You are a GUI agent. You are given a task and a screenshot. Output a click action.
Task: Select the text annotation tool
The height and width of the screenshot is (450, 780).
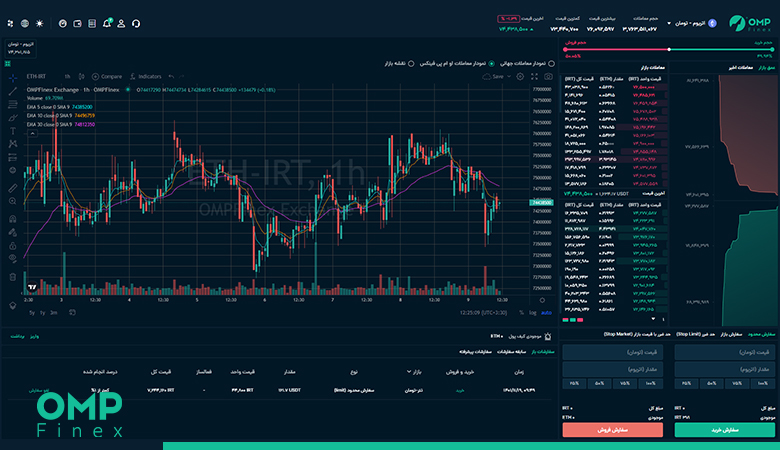click(x=13, y=131)
